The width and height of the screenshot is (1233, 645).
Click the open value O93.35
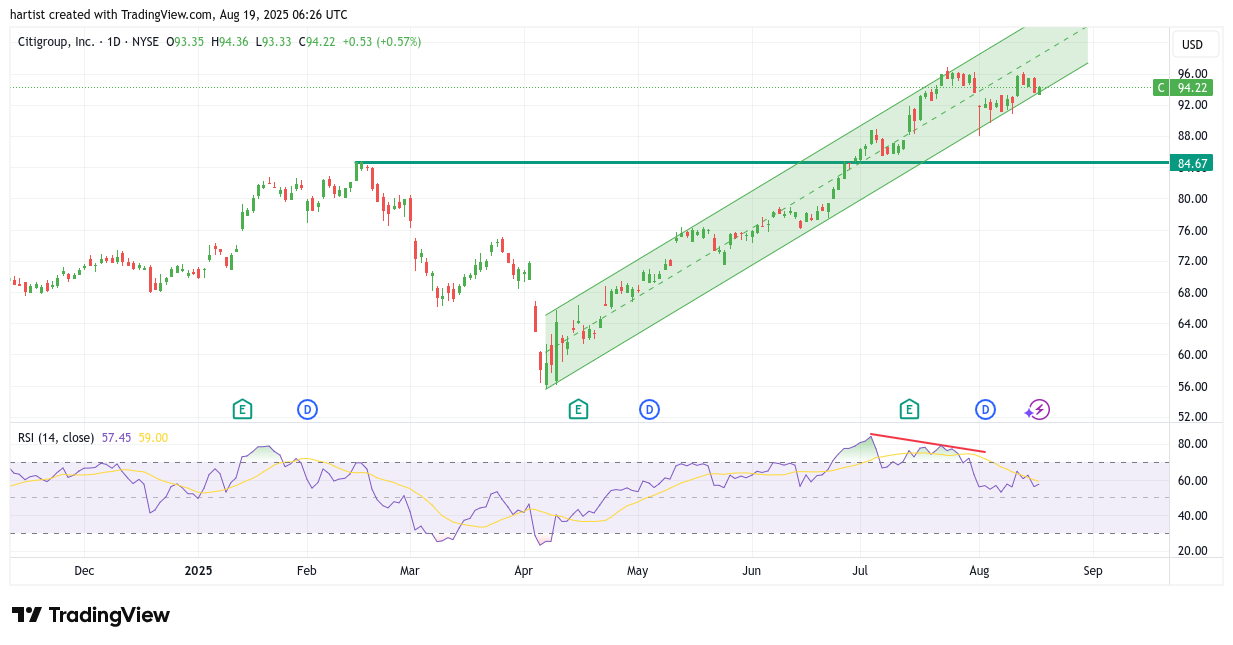pos(185,42)
